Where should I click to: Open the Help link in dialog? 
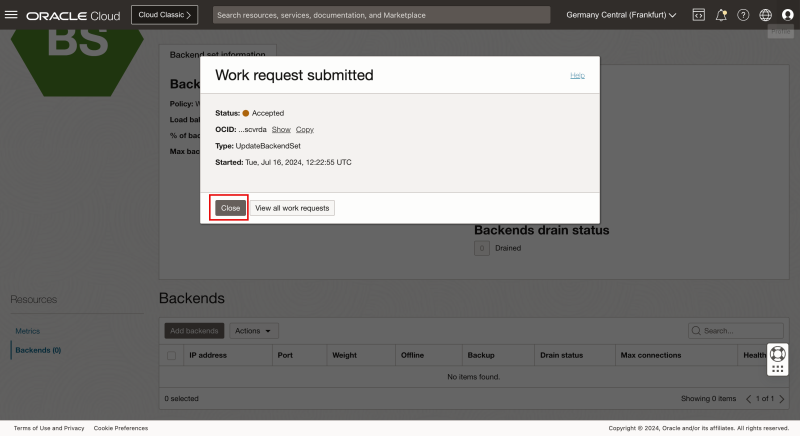pos(577,75)
